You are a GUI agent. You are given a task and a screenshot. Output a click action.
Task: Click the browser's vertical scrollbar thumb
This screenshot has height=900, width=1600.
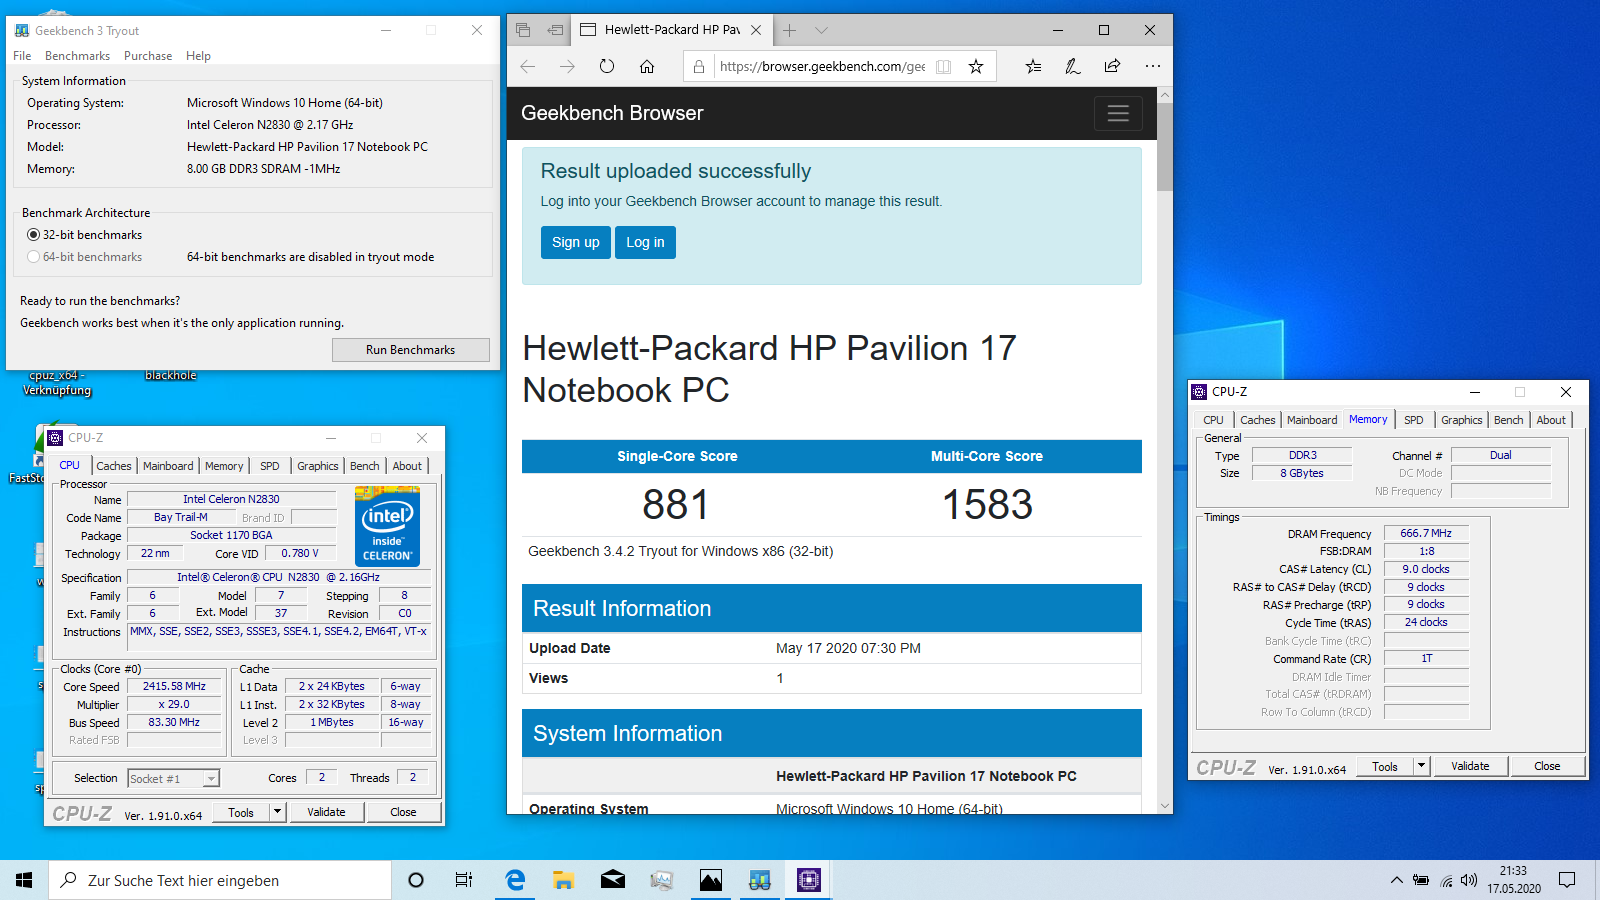[x=1164, y=146]
